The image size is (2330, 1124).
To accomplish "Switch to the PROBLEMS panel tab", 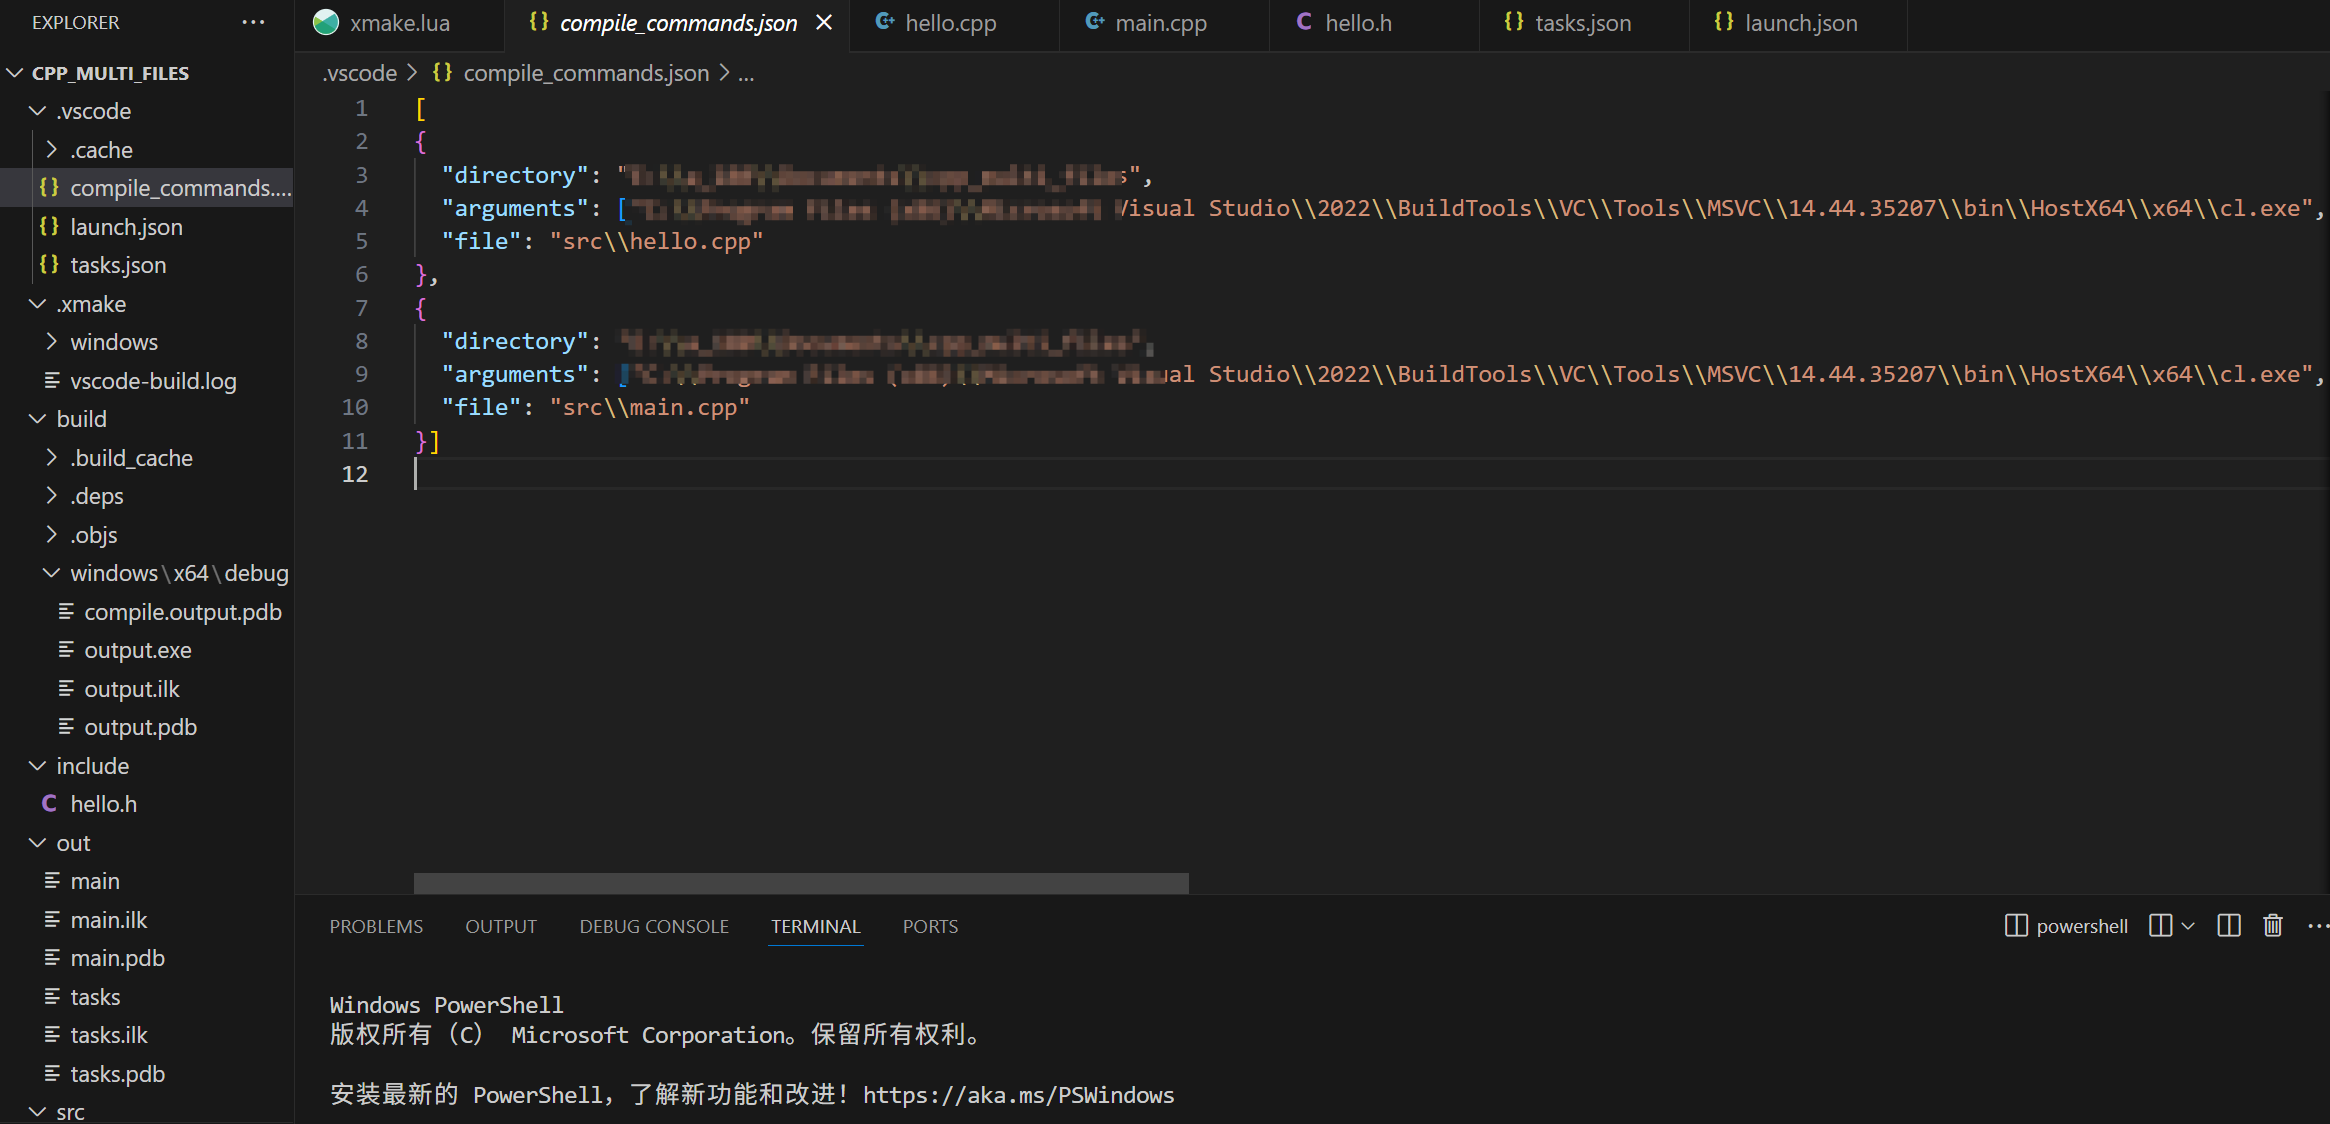I will (x=376, y=925).
